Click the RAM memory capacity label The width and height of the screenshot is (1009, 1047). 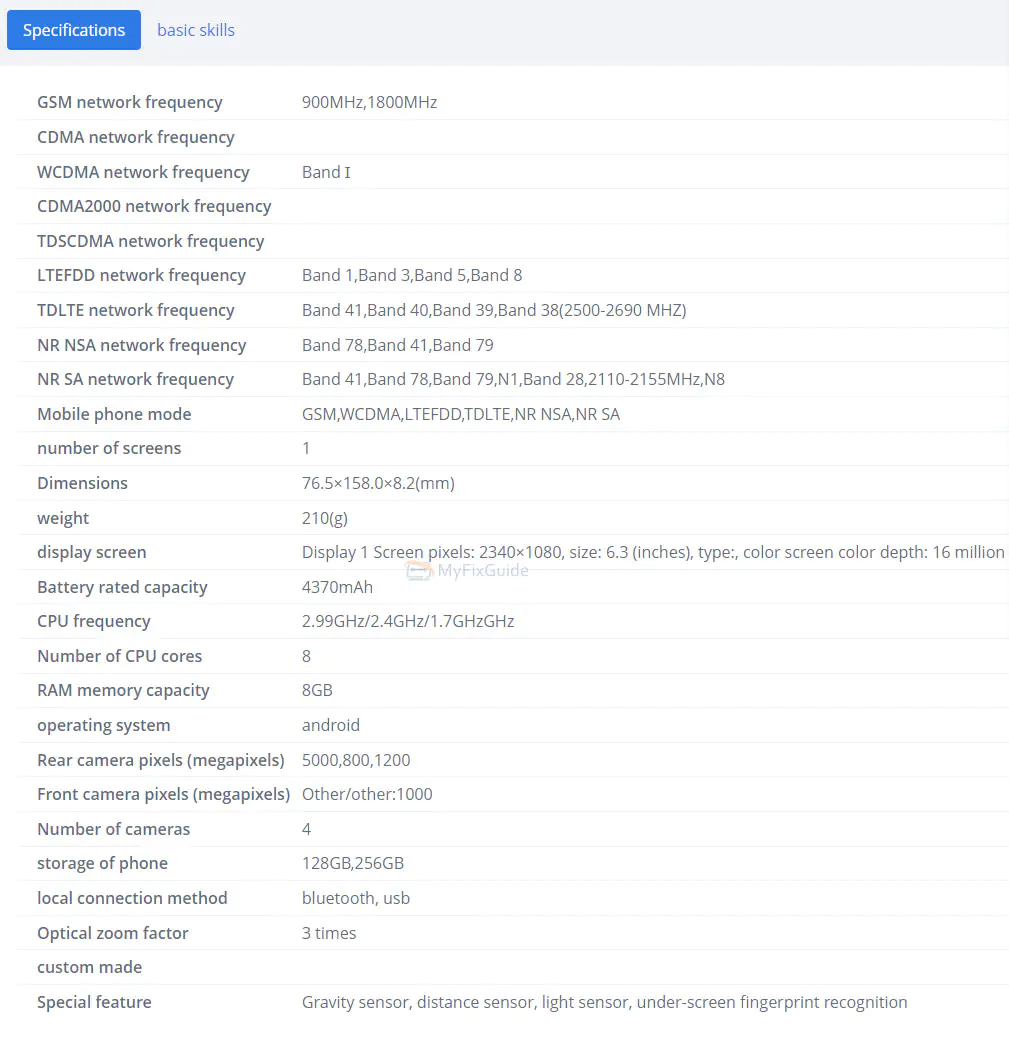coord(123,690)
